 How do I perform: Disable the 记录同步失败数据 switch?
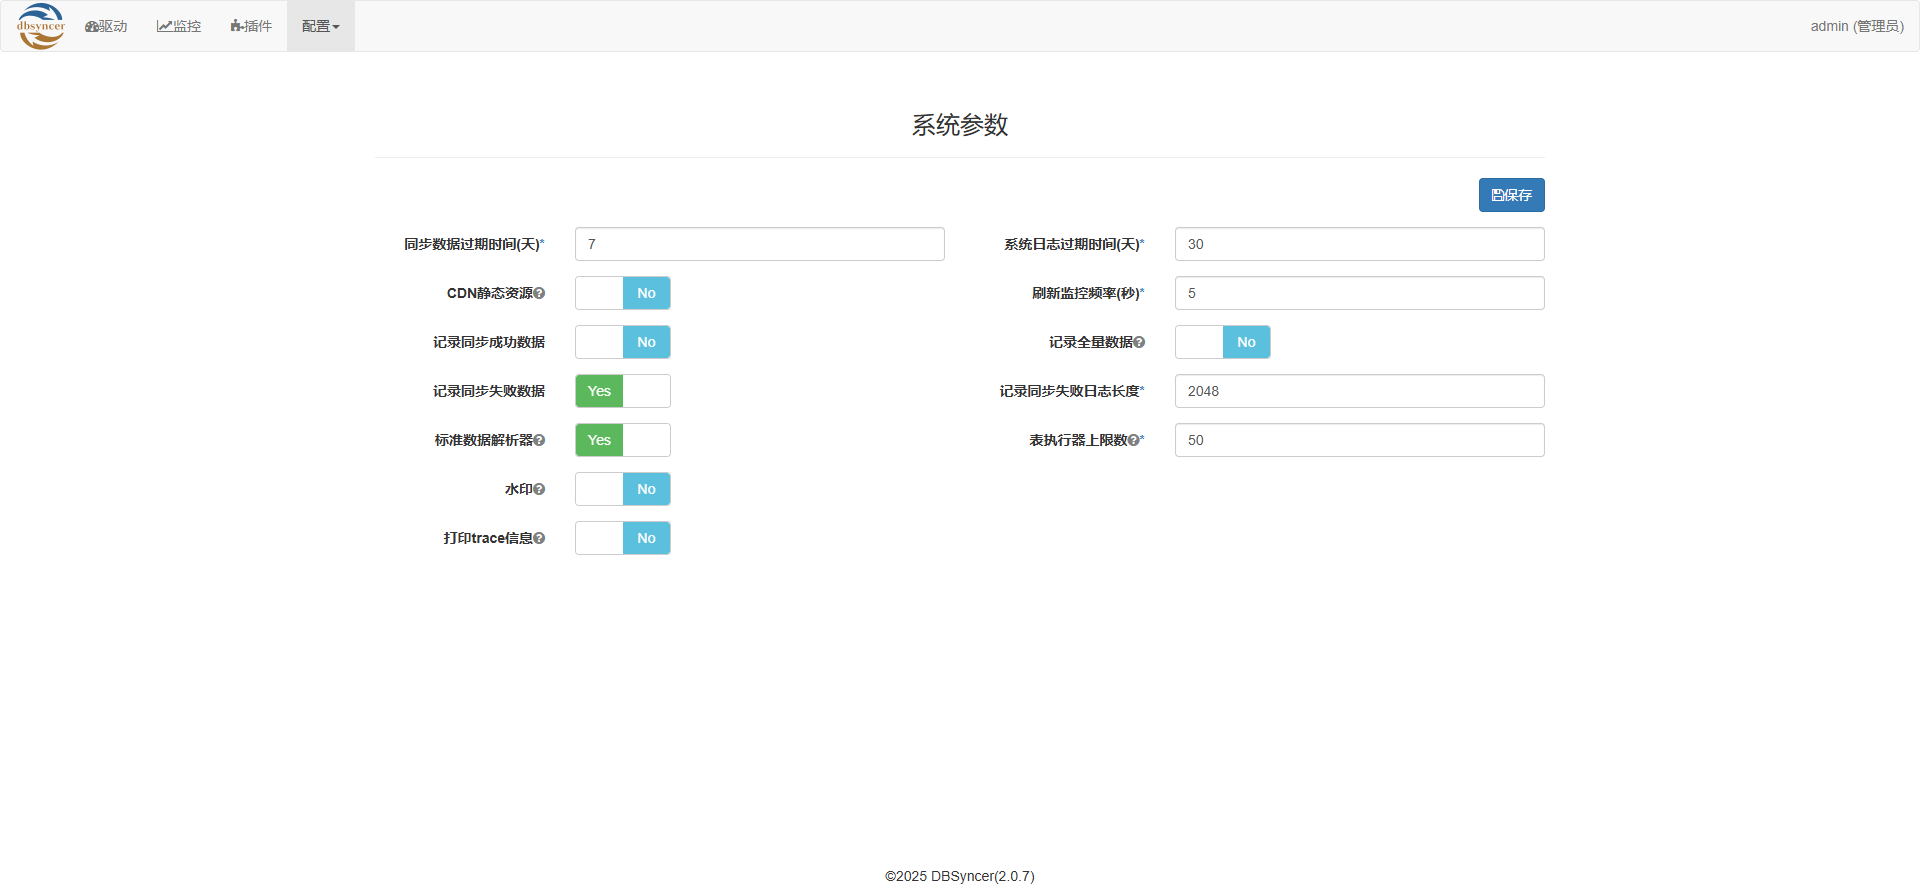point(622,391)
